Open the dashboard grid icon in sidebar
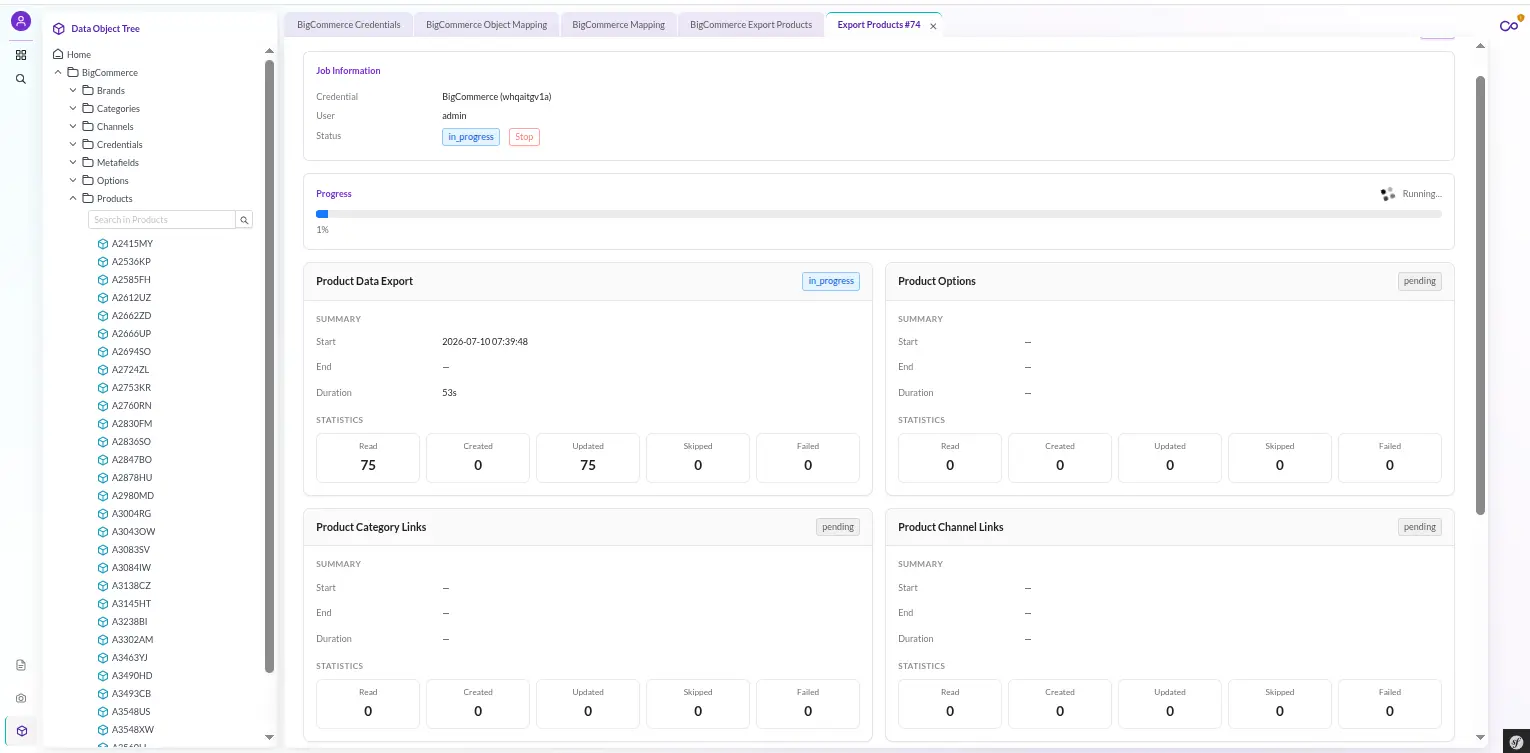The width and height of the screenshot is (1530, 753). pos(21,55)
